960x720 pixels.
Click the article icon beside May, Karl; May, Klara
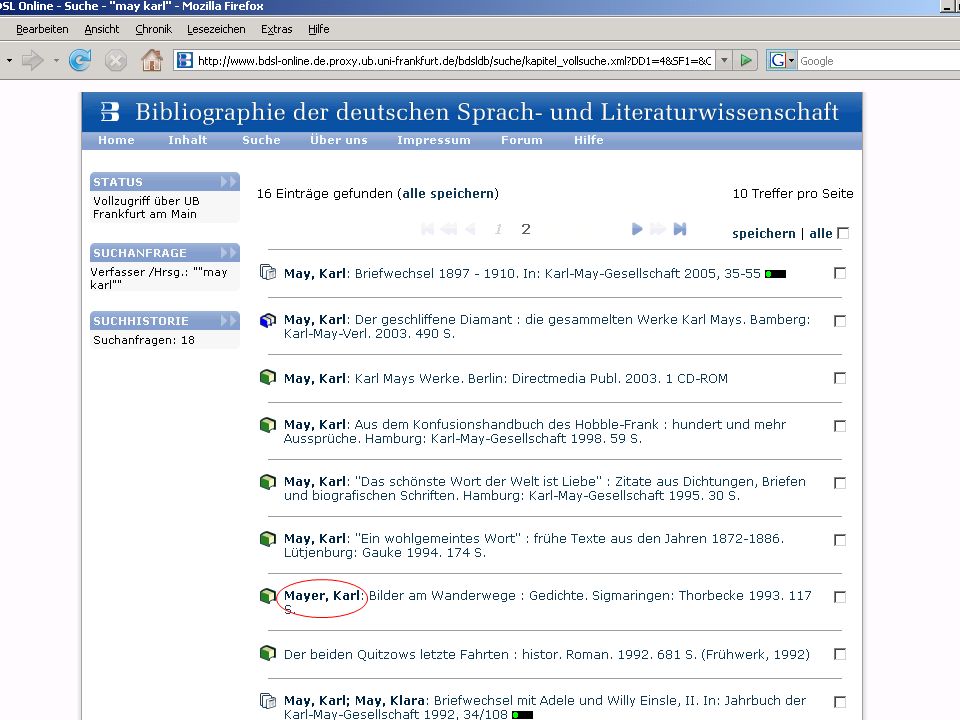[268, 700]
